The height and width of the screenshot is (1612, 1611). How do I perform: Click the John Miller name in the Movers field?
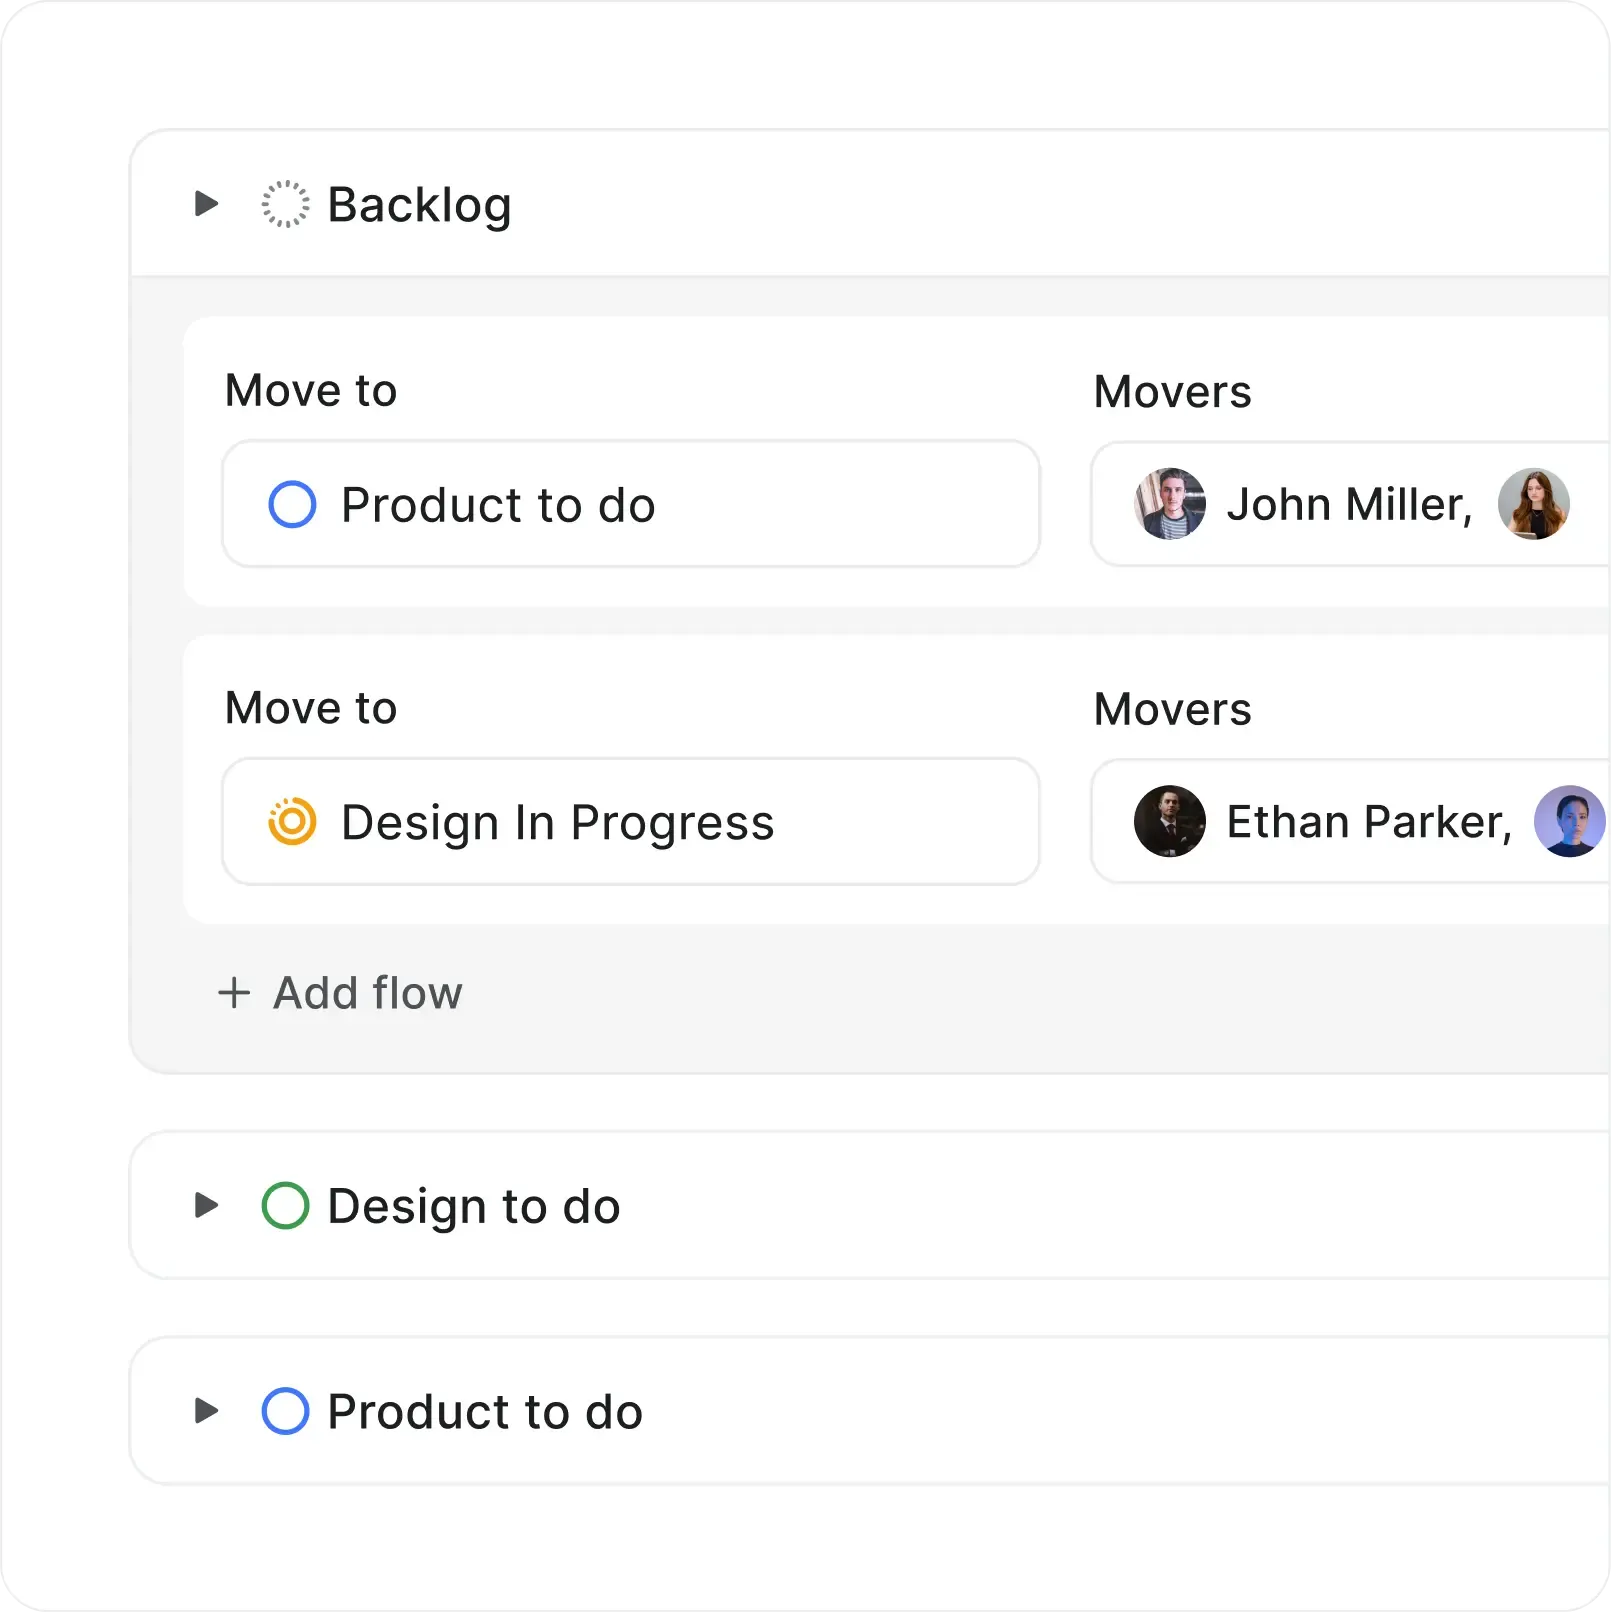point(1348,505)
